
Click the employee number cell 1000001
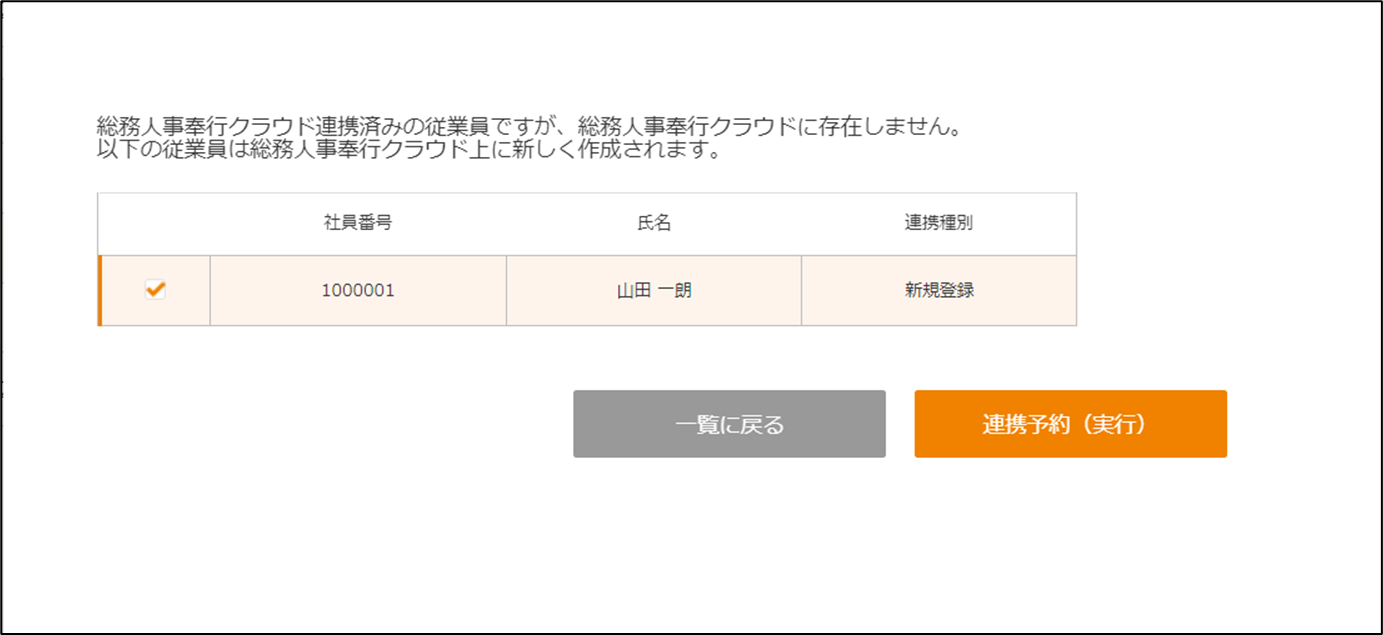point(358,291)
